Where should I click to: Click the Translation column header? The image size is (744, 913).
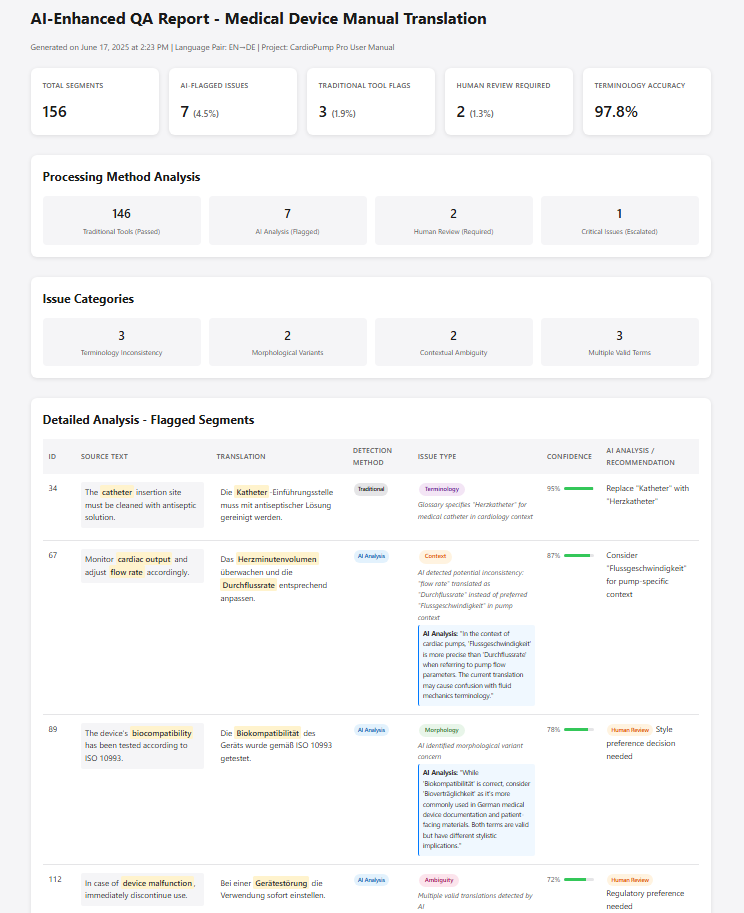click(x=241, y=456)
